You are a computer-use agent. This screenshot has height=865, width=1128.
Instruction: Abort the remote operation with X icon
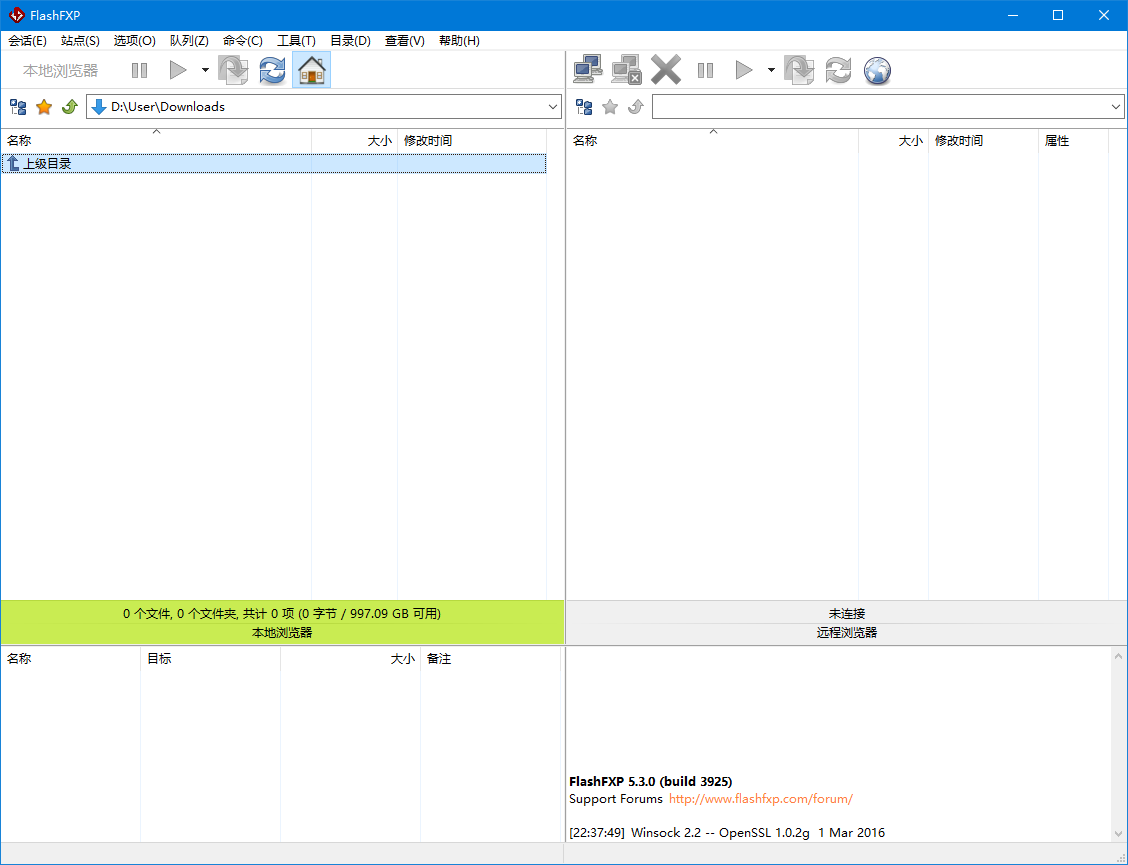pyautogui.click(x=665, y=71)
